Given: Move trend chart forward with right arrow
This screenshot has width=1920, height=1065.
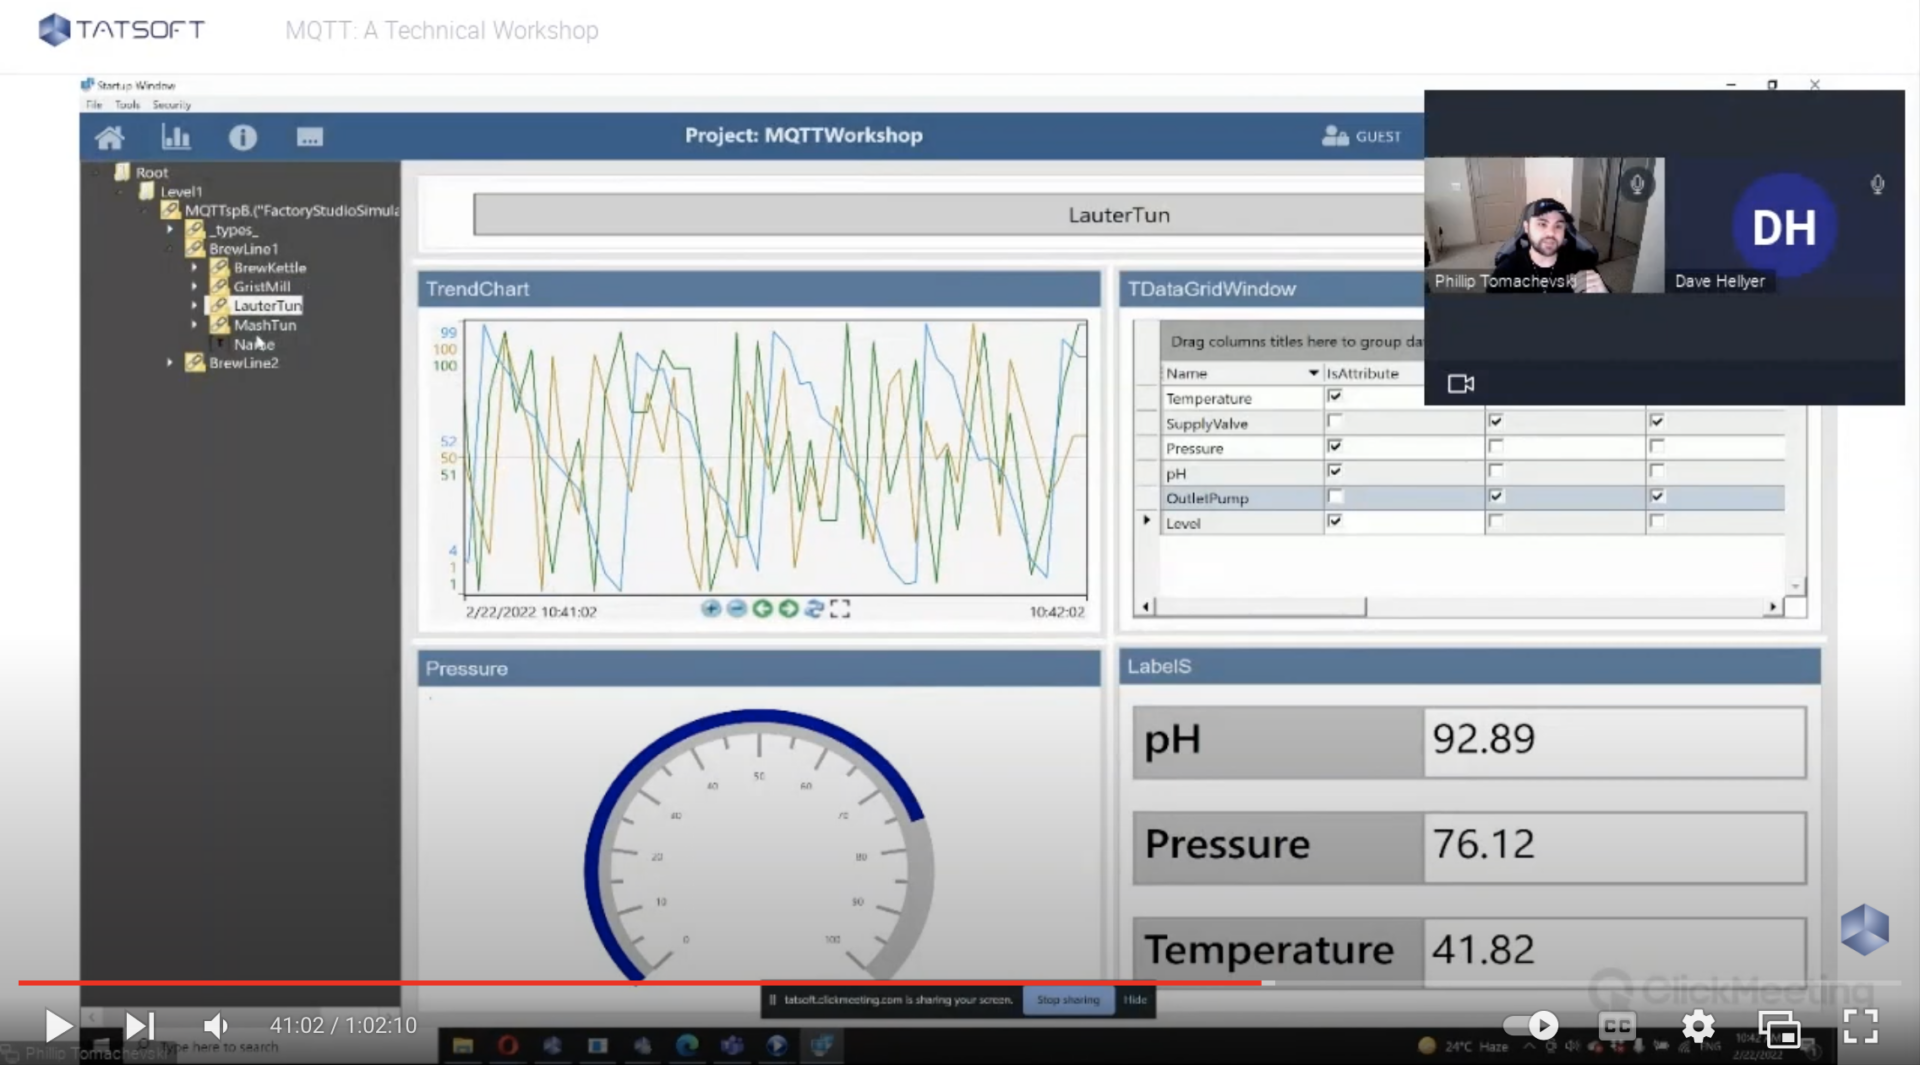Looking at the screenshot, I should click(789, 608).
